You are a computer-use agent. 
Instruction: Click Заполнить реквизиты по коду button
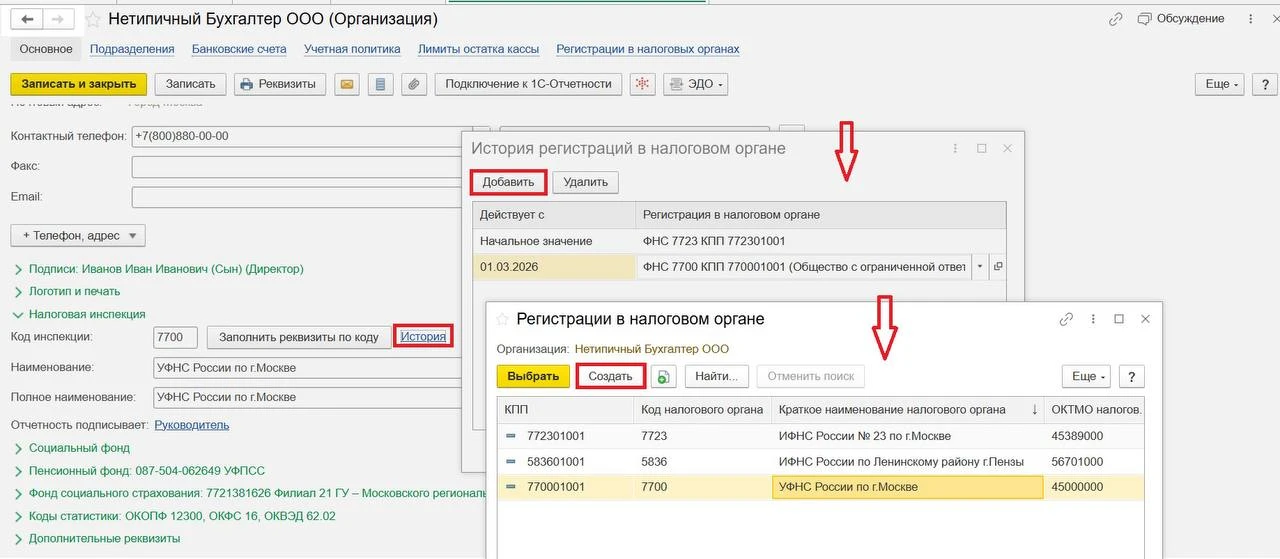[299, 337]
